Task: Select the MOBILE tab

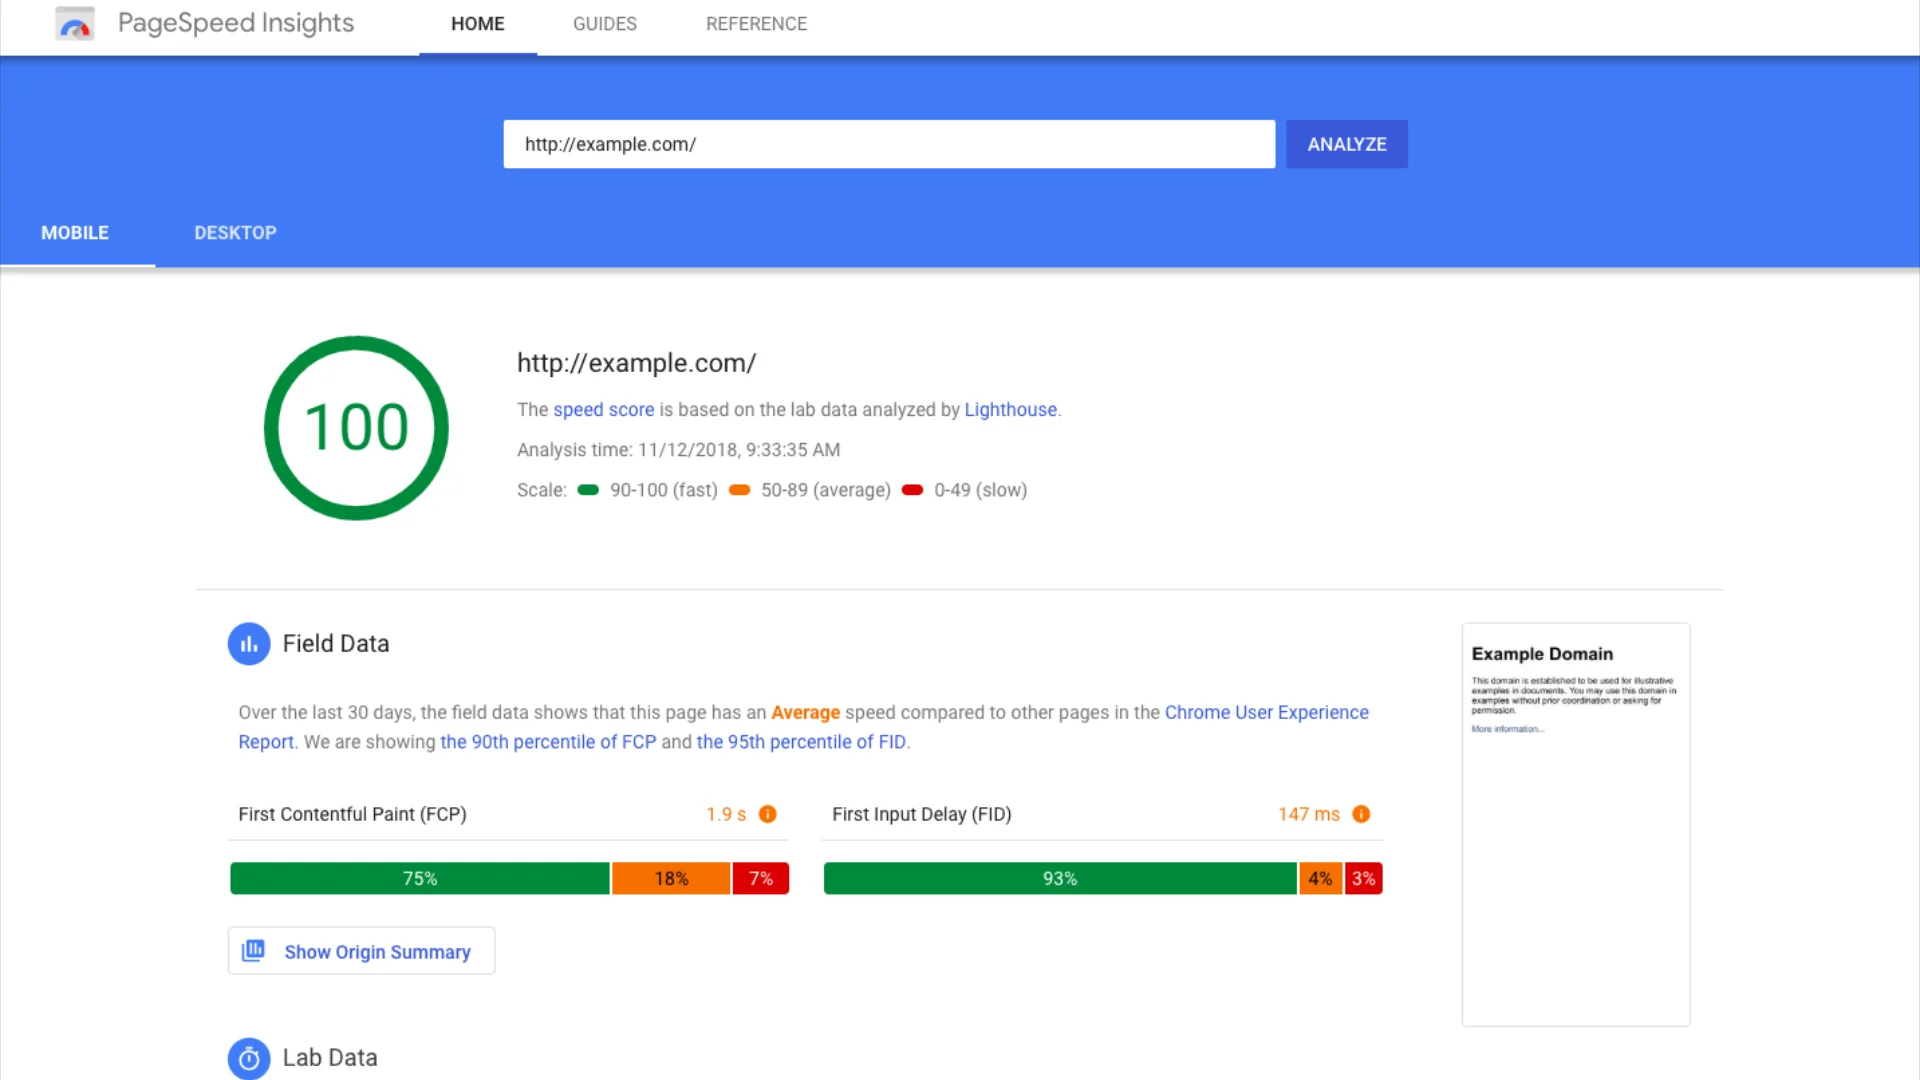Action: (x=75, y=232)
